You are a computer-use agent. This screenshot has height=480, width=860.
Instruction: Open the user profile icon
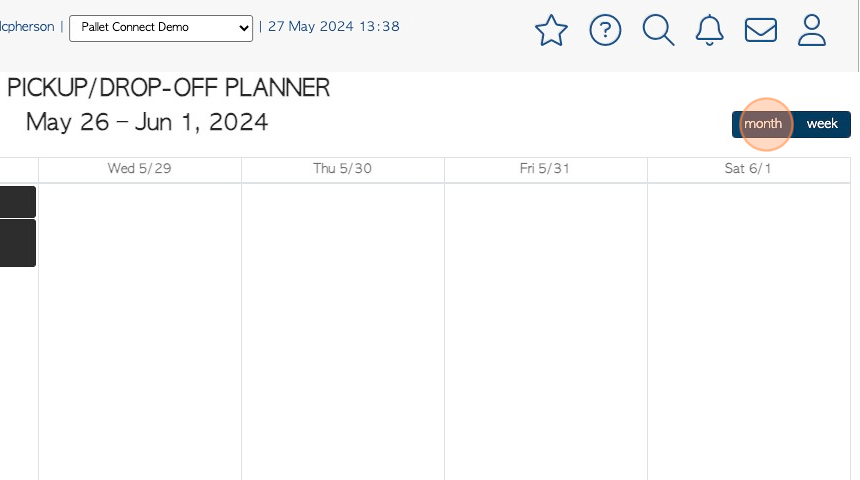812,30
